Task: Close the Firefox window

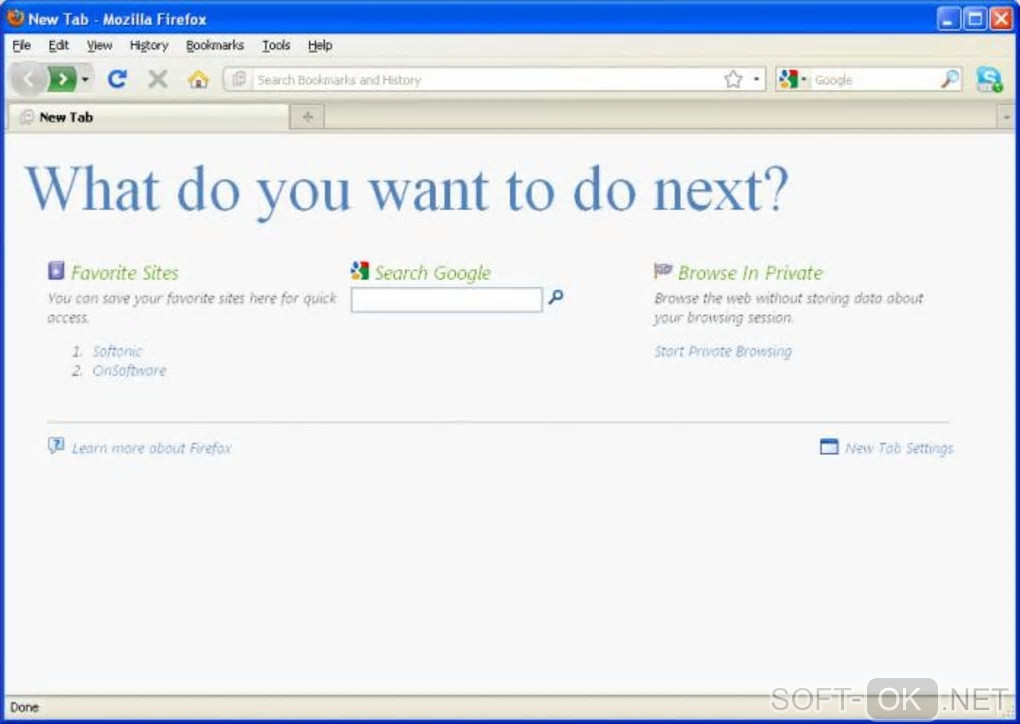Action: coord(1001,19)
